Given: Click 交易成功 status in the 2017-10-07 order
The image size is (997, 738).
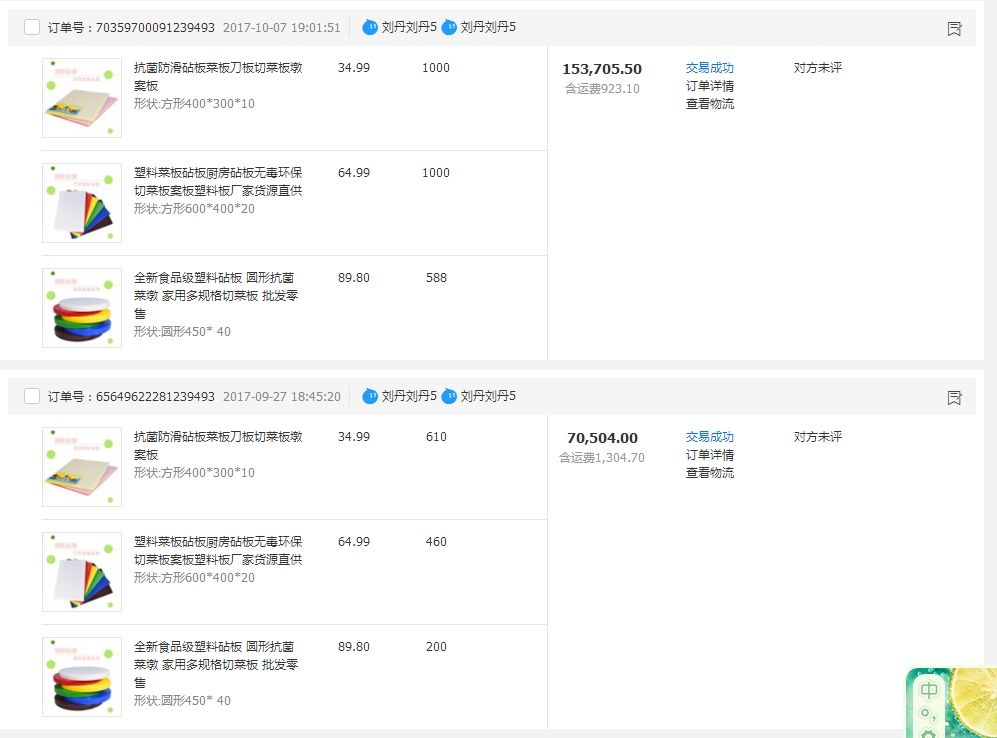Looking at the screenshot, I should click(709, 68).
